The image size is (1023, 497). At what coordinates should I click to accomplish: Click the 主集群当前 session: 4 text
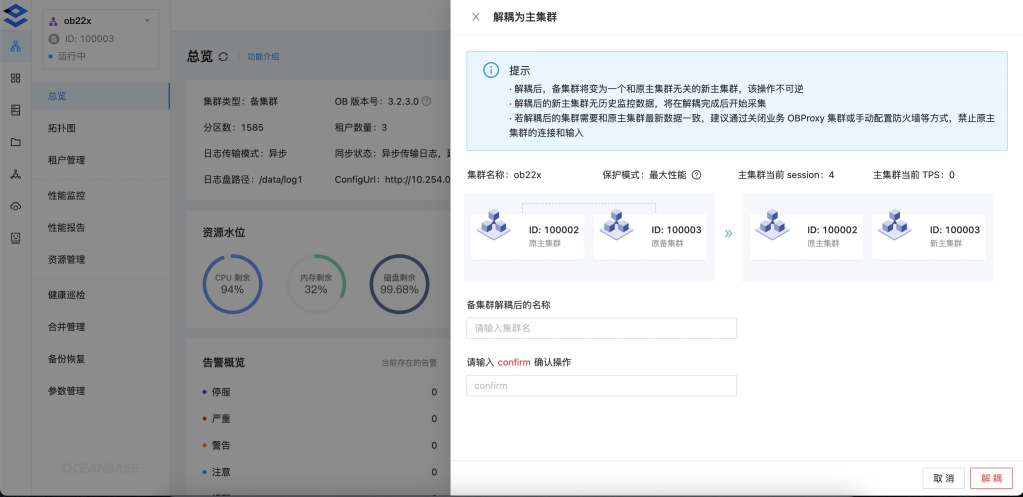point(786,175)
